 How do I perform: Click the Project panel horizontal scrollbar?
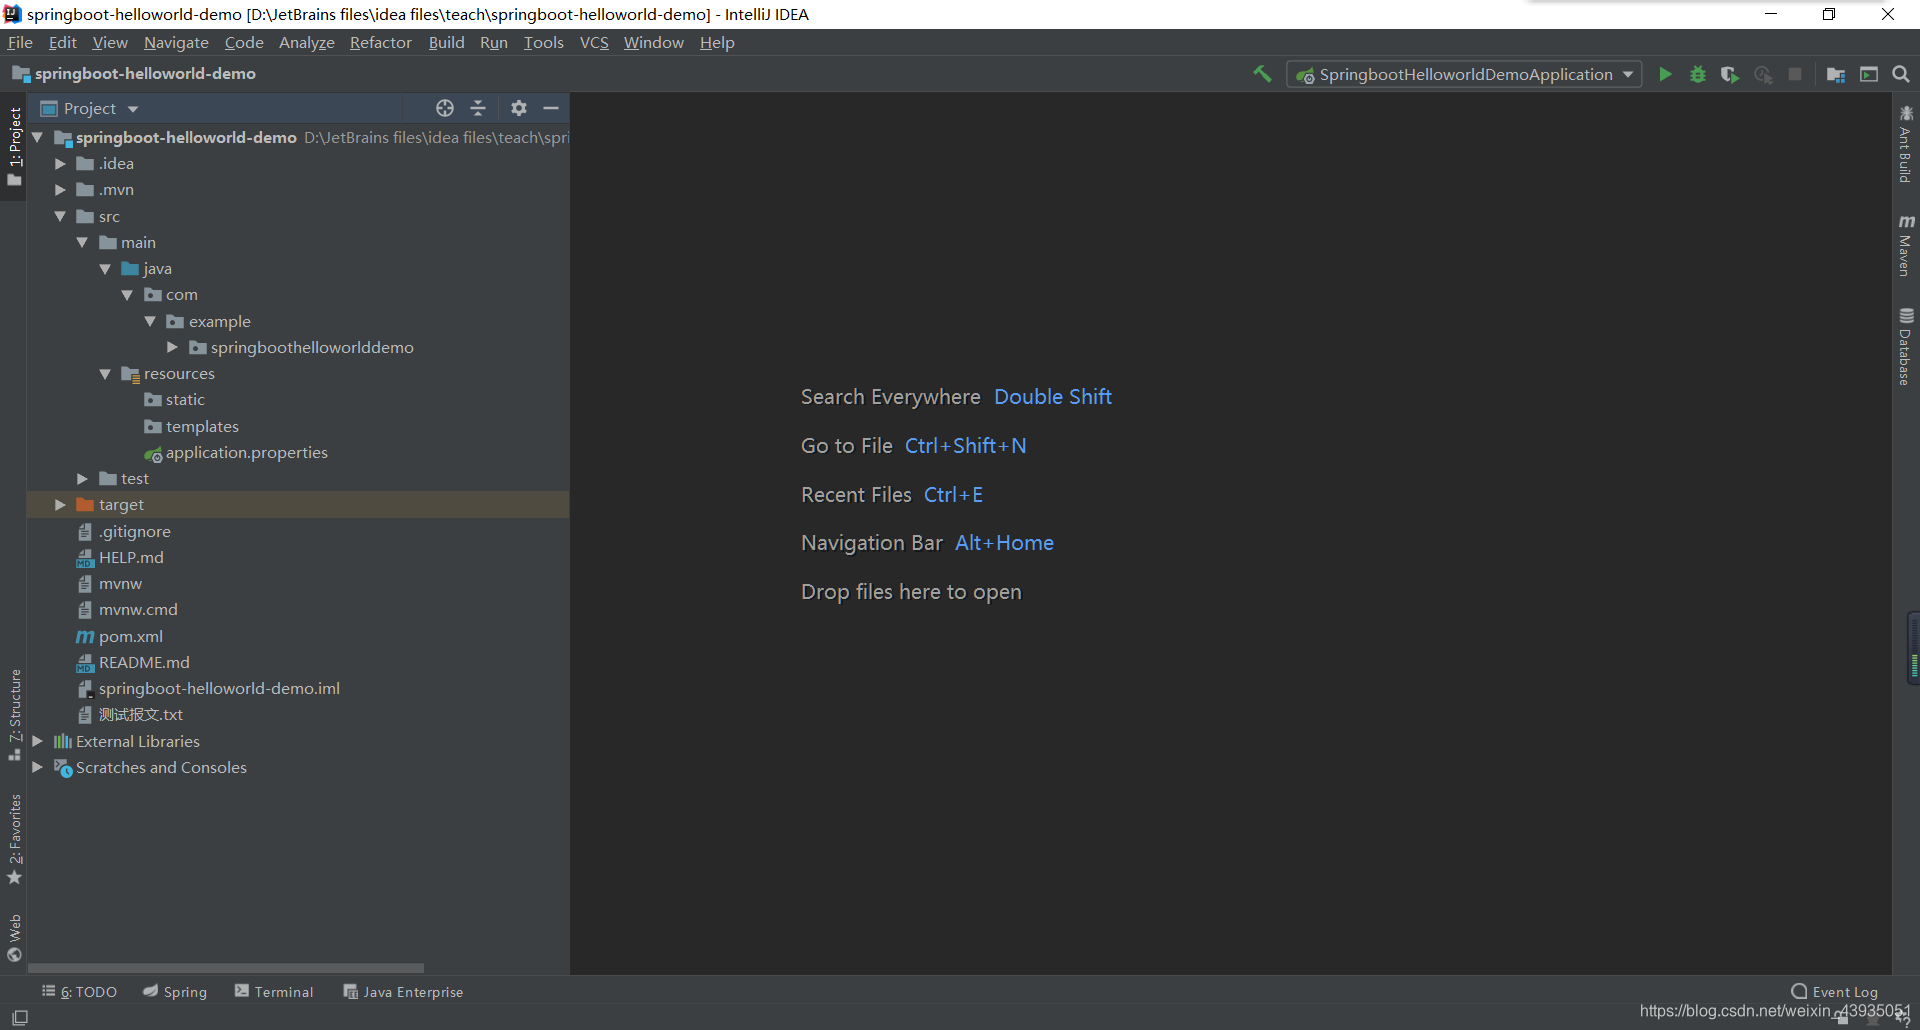pyautogui.click(x=226, y=968)
